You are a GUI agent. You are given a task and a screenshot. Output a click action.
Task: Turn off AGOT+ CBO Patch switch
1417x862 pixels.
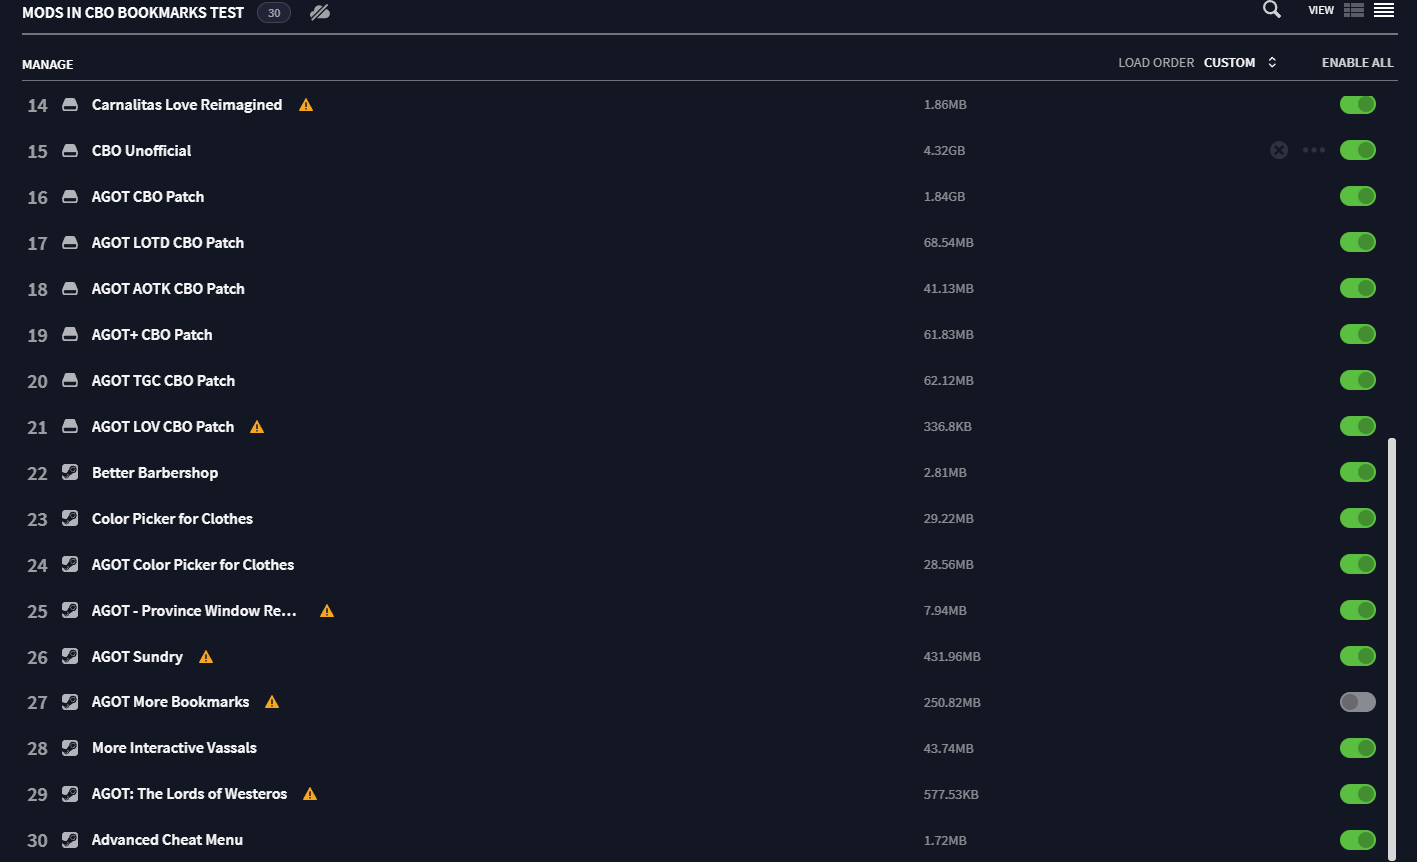1358,334
